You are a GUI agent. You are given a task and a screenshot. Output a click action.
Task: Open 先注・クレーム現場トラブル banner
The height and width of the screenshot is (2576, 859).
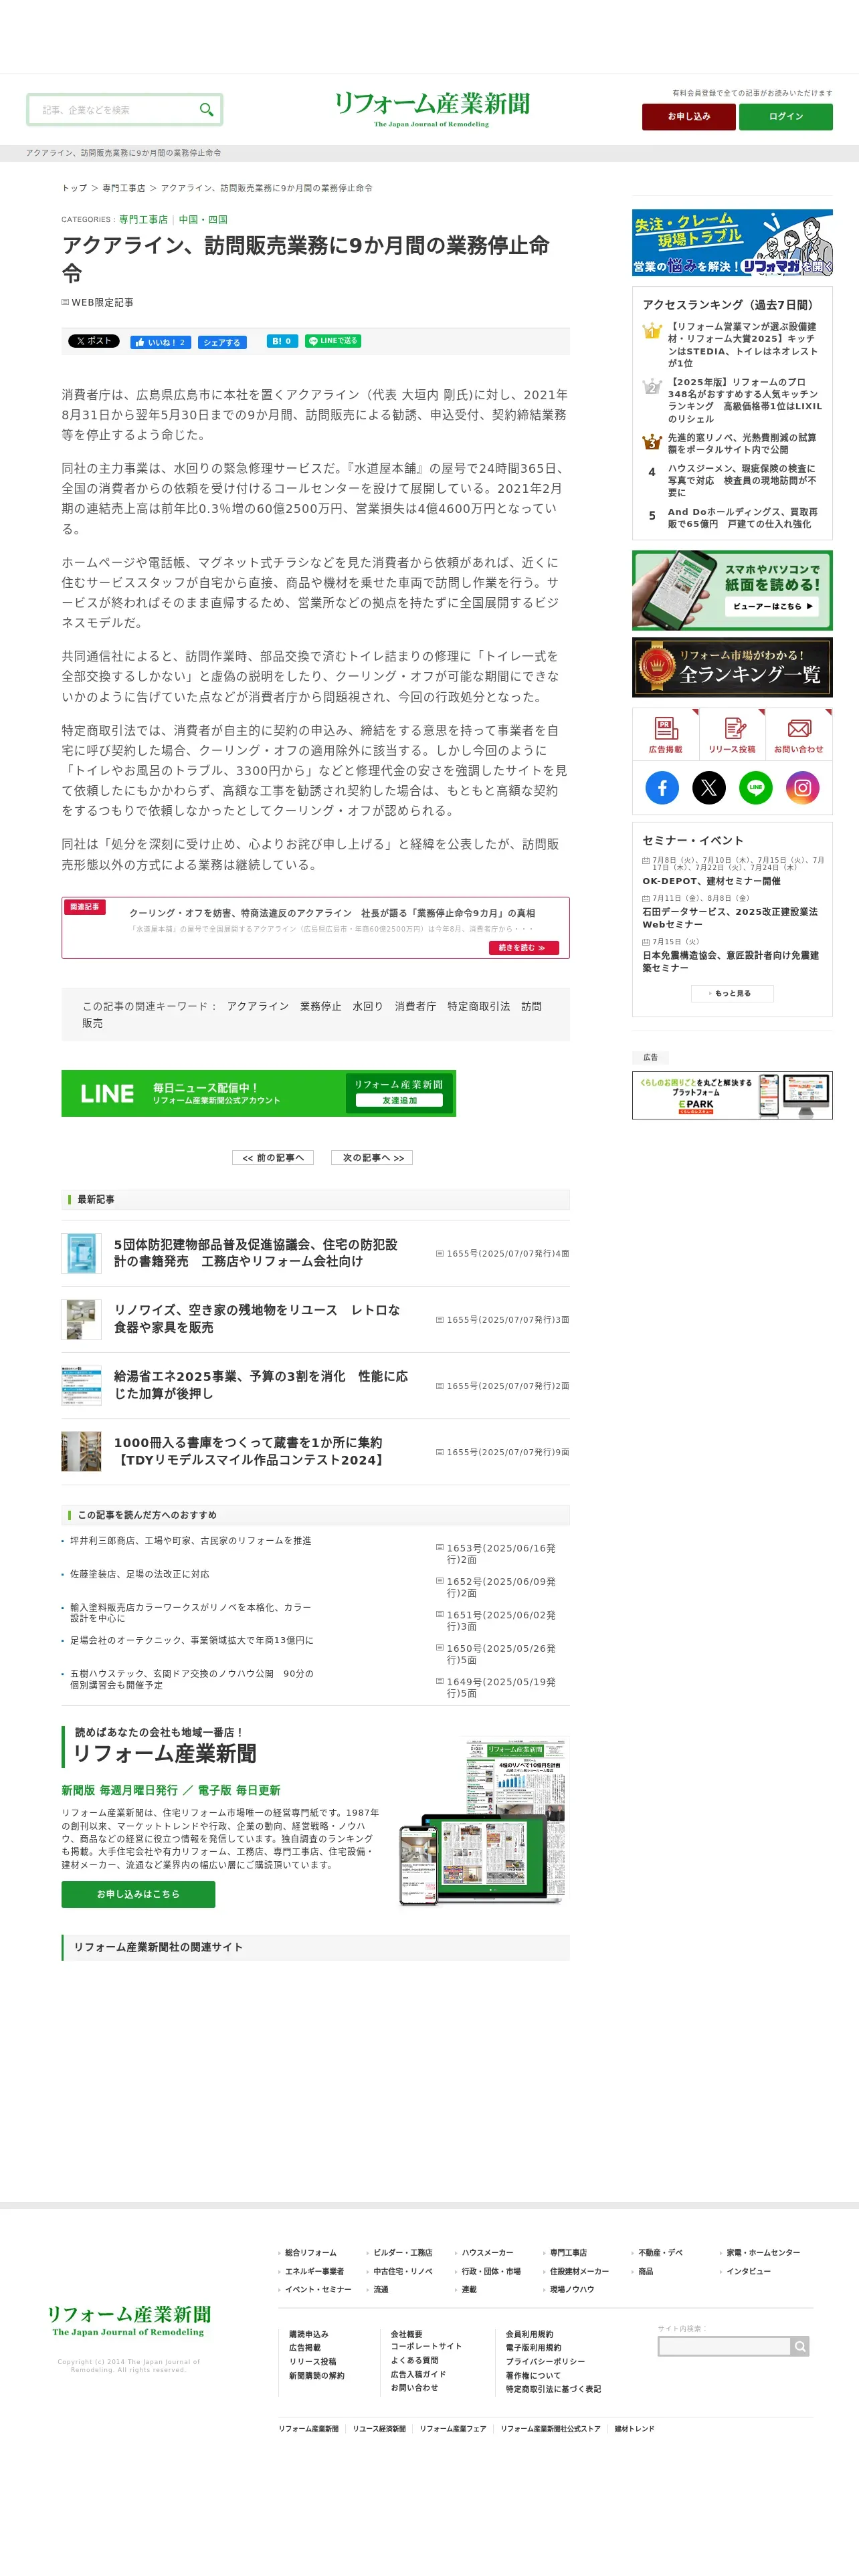(x=732, y=243)
